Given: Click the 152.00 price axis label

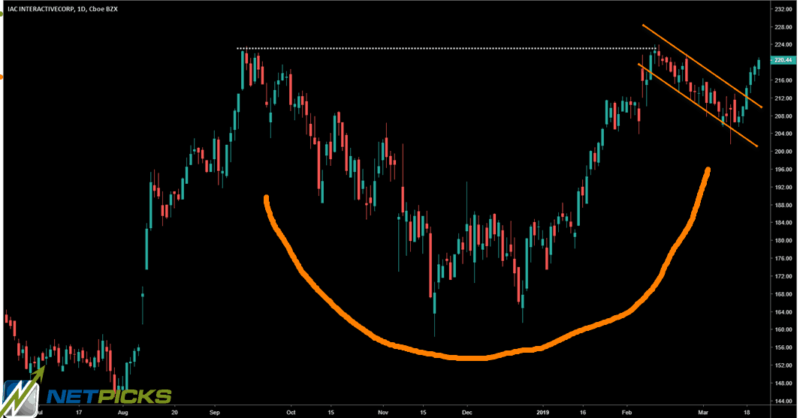Looking at the screenshot, I should pos(783,365).
